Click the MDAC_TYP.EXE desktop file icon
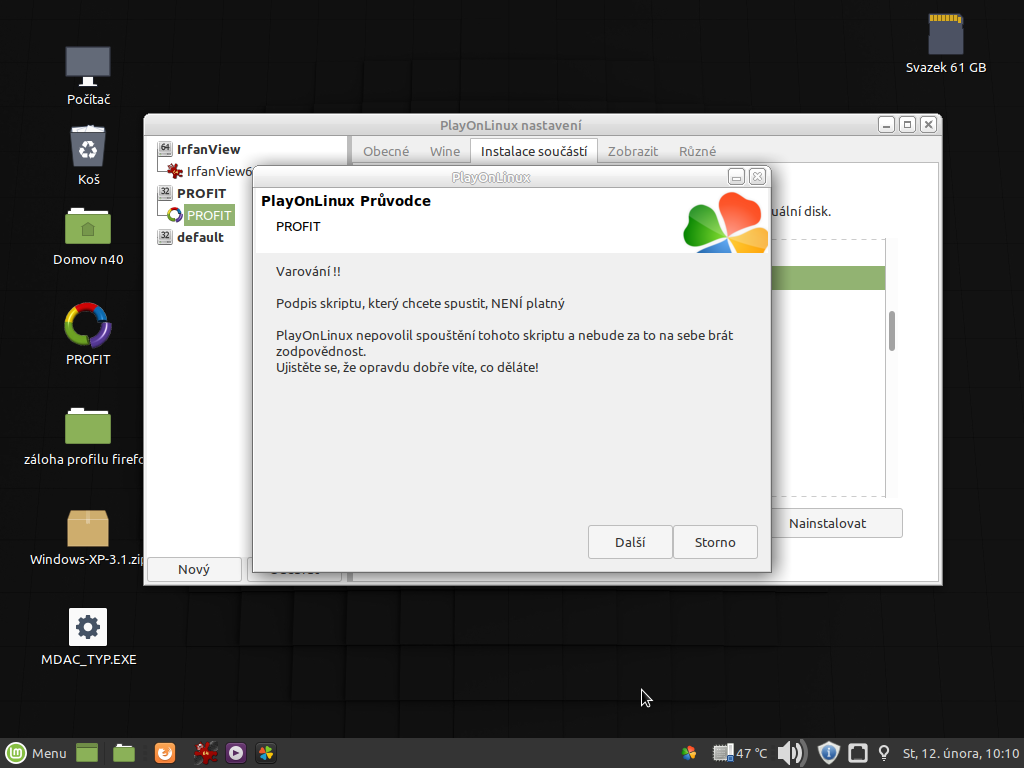The height and width of the screenshot is (768, 1024). [88, 627]
